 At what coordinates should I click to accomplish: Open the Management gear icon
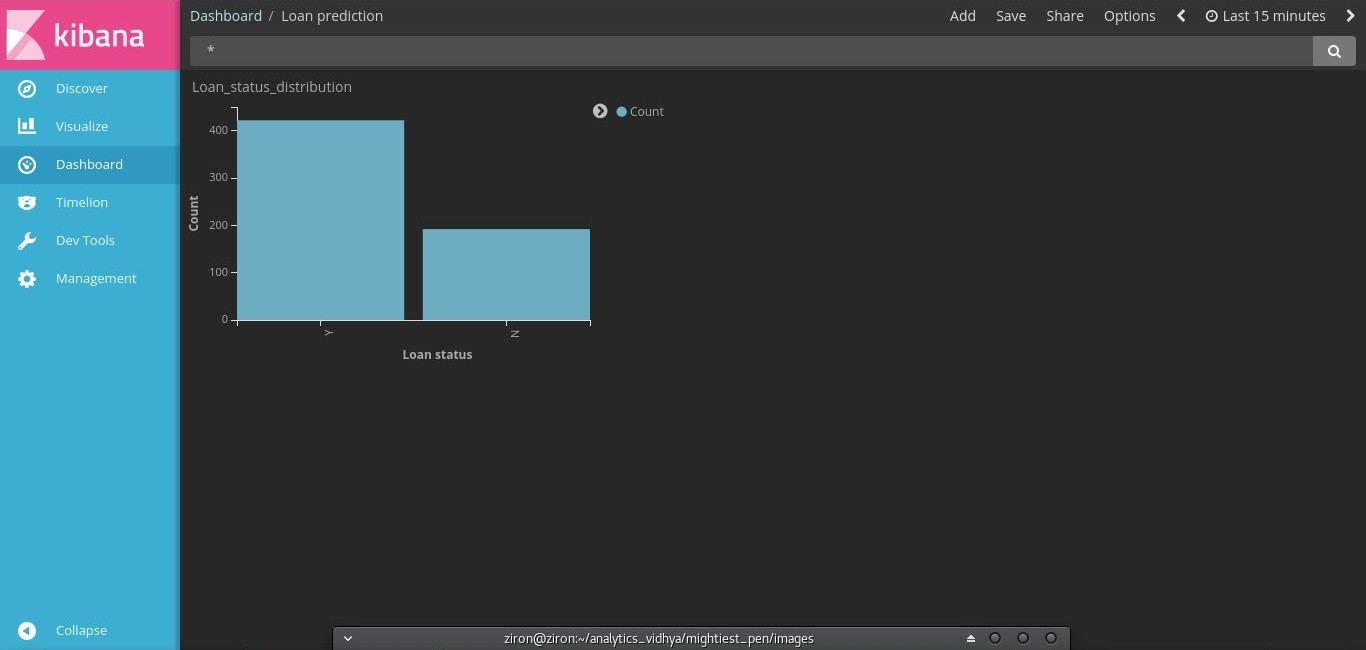27,279
